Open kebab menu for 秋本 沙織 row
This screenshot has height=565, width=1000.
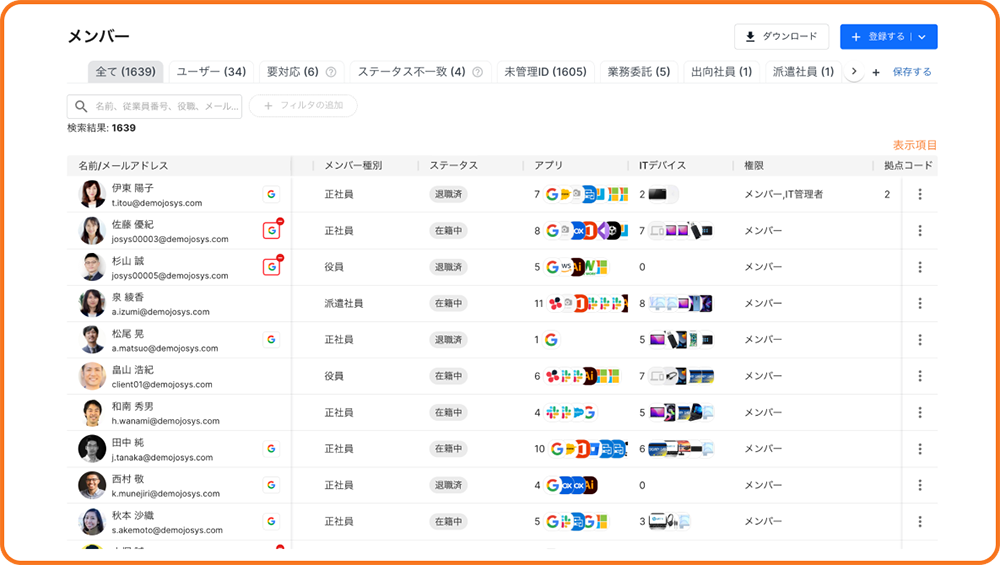pyautogui.click(x=920, y=521)
